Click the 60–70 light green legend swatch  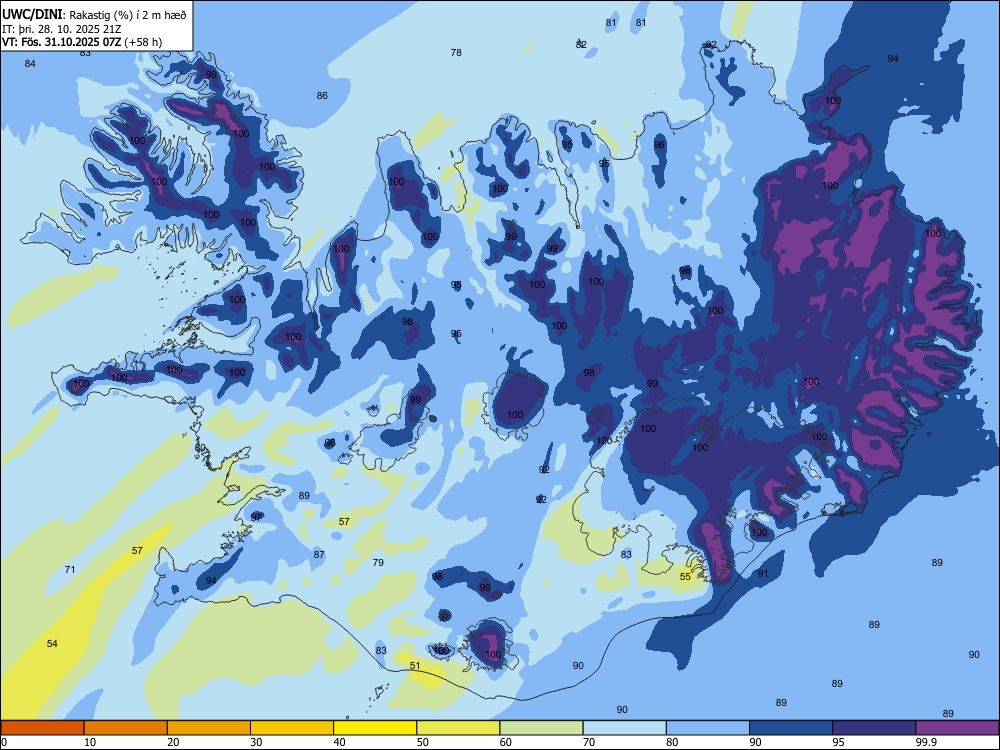click(541, 728)
